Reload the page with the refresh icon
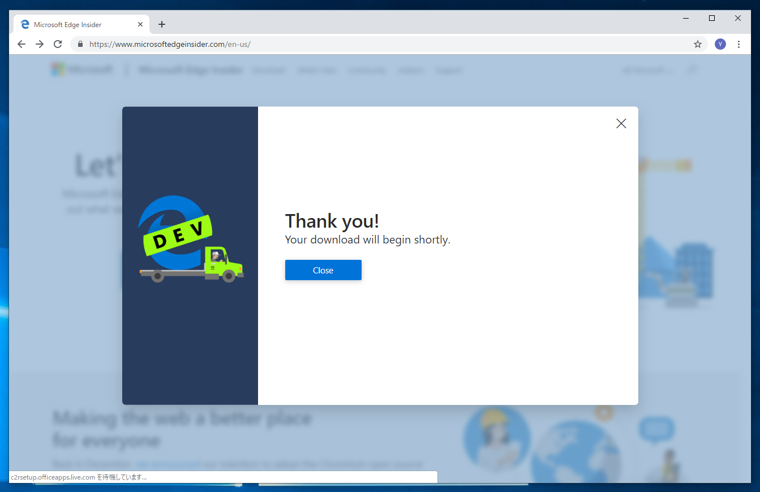This screenshot has width=760, height=492. coord(58,44)
